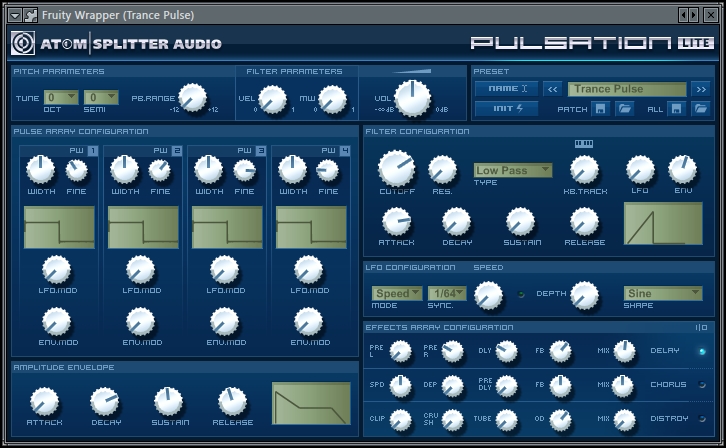The height and width of the screenshot is (448, 726).
Task: Click the KB.TRACK knob
Action: pyautogui.click(x=584, y=169)
